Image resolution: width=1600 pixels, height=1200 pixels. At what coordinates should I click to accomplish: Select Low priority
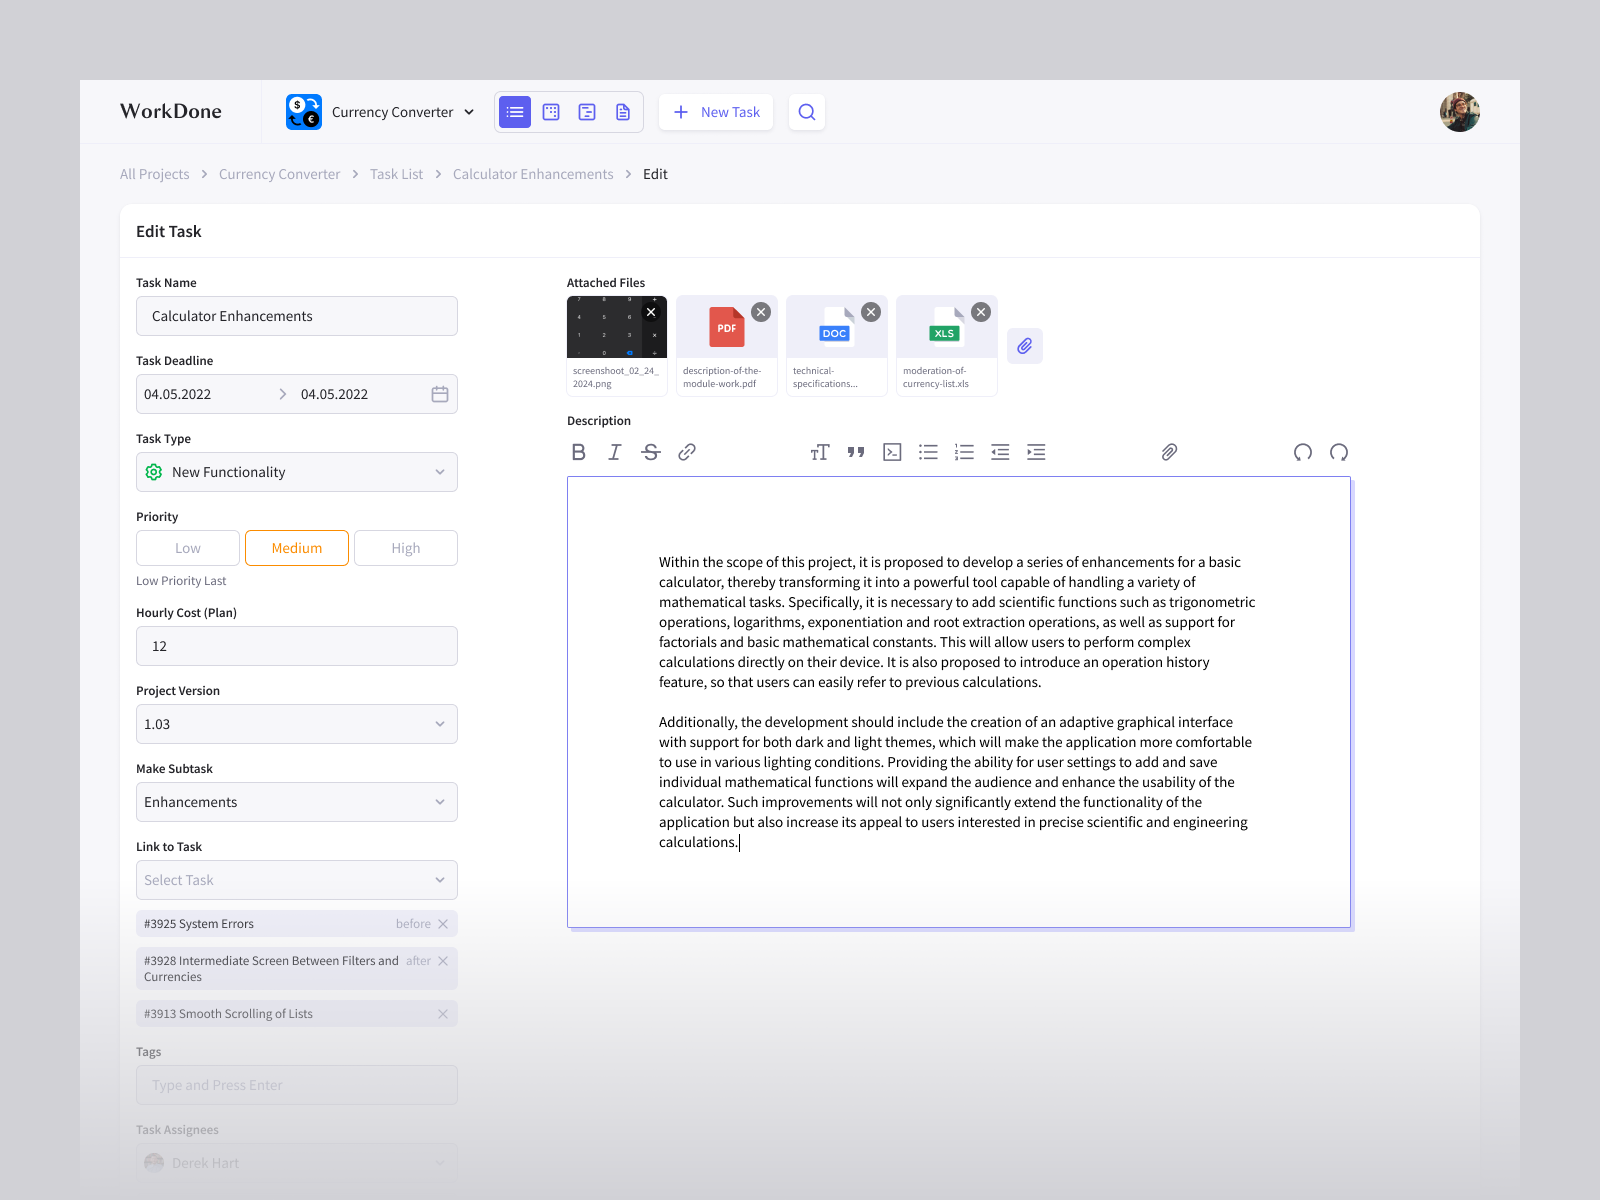point(187,547)
